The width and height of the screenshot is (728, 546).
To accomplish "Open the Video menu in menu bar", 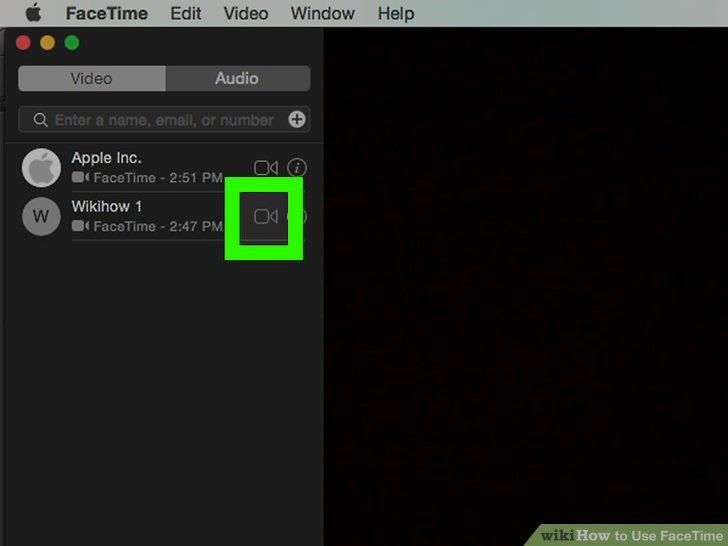I will click(246, 13).
